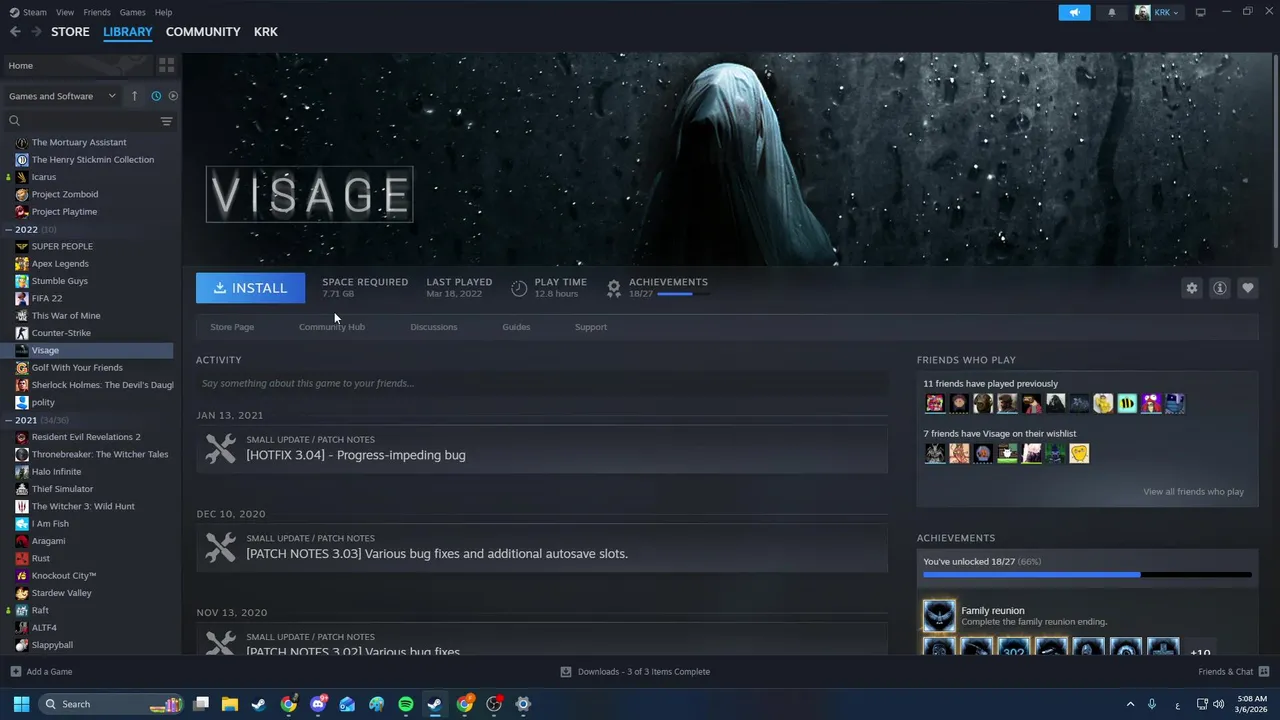1280x720 pixels.
Task: Switch library to grid collections view
Action: 166,65
